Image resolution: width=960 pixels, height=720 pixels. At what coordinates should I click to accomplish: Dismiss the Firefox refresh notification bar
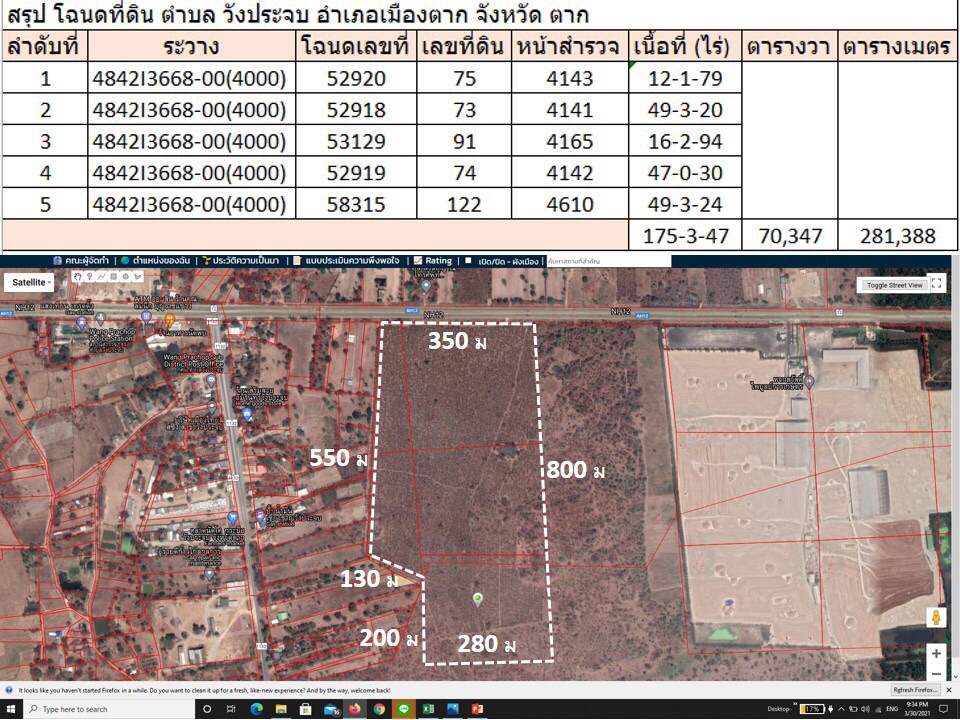point(949,690)
